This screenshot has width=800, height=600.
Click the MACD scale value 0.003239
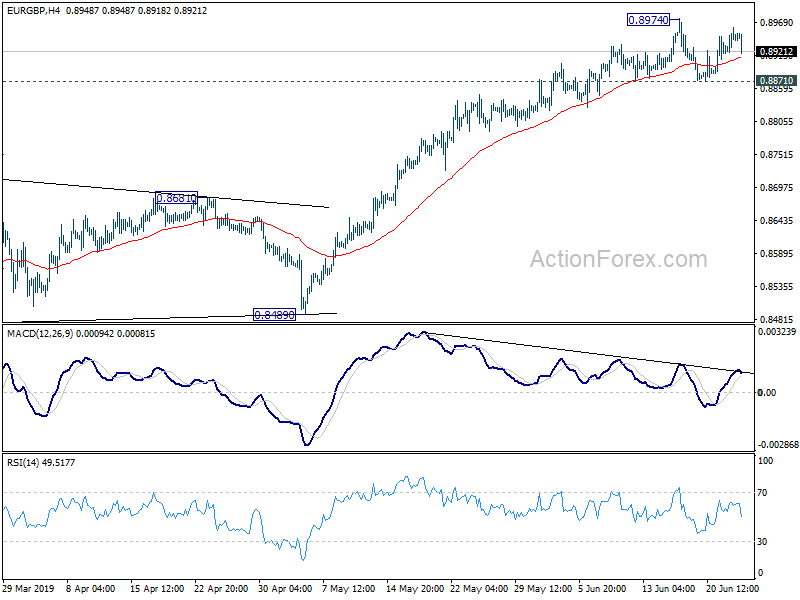pyautogui.click(x=777, y=332)
